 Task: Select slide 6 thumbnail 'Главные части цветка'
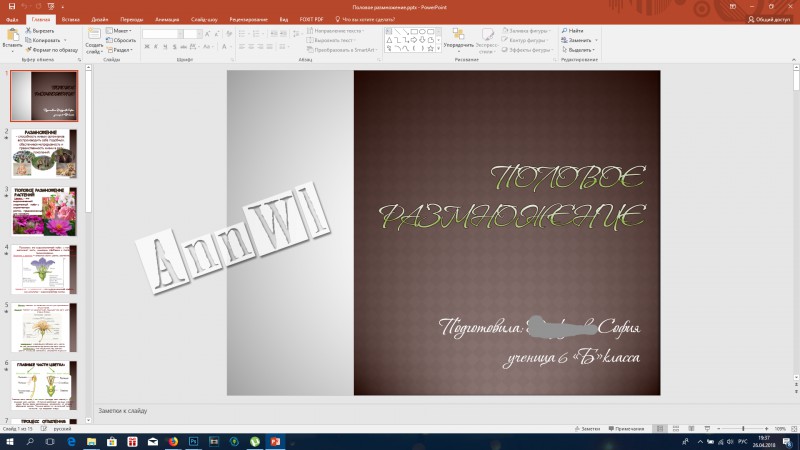point(44,385)
